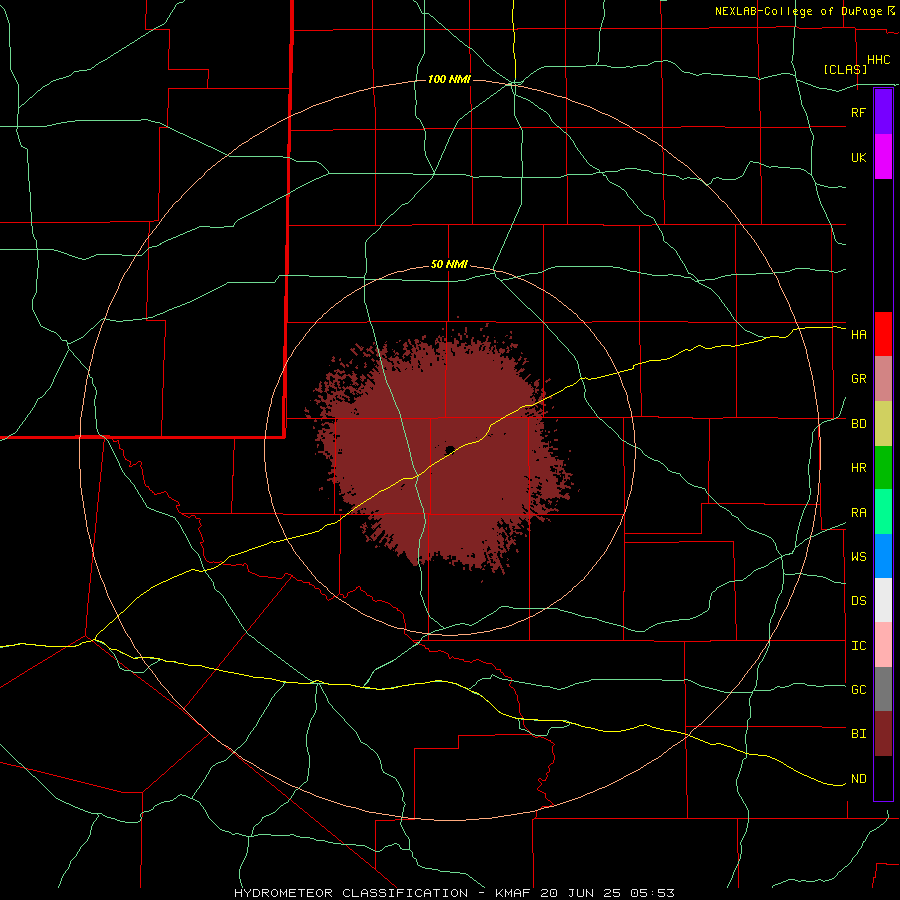Click the BD legend label
The height and width of the screenshot is (900, 900).
pyautogui.click(x=858, y=424)
